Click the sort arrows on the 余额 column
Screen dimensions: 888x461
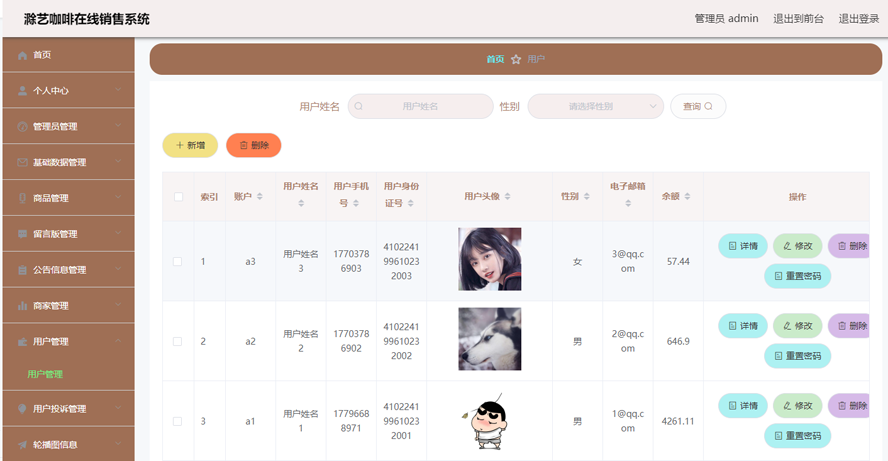coord(687,197)
